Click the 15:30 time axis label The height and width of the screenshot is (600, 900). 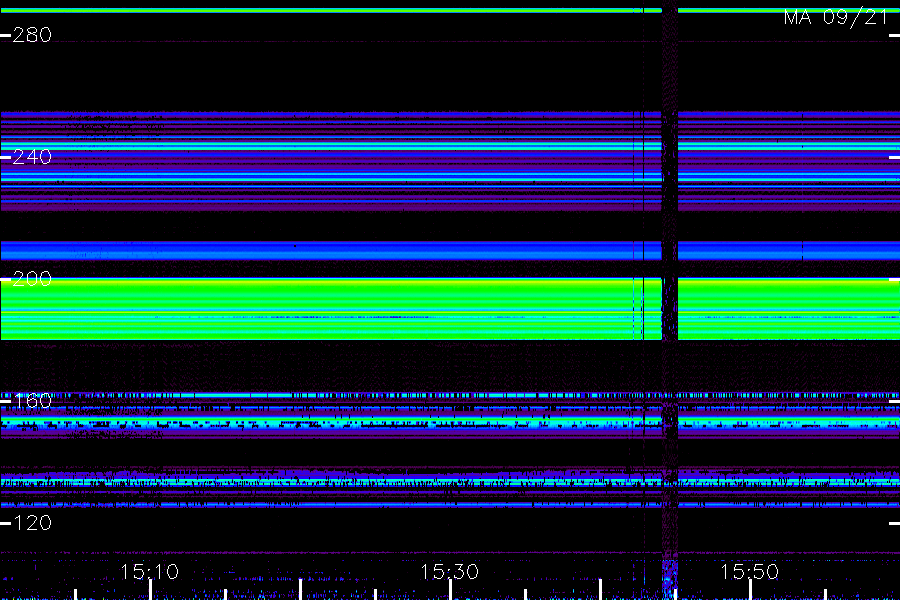(x=449, y=572)
